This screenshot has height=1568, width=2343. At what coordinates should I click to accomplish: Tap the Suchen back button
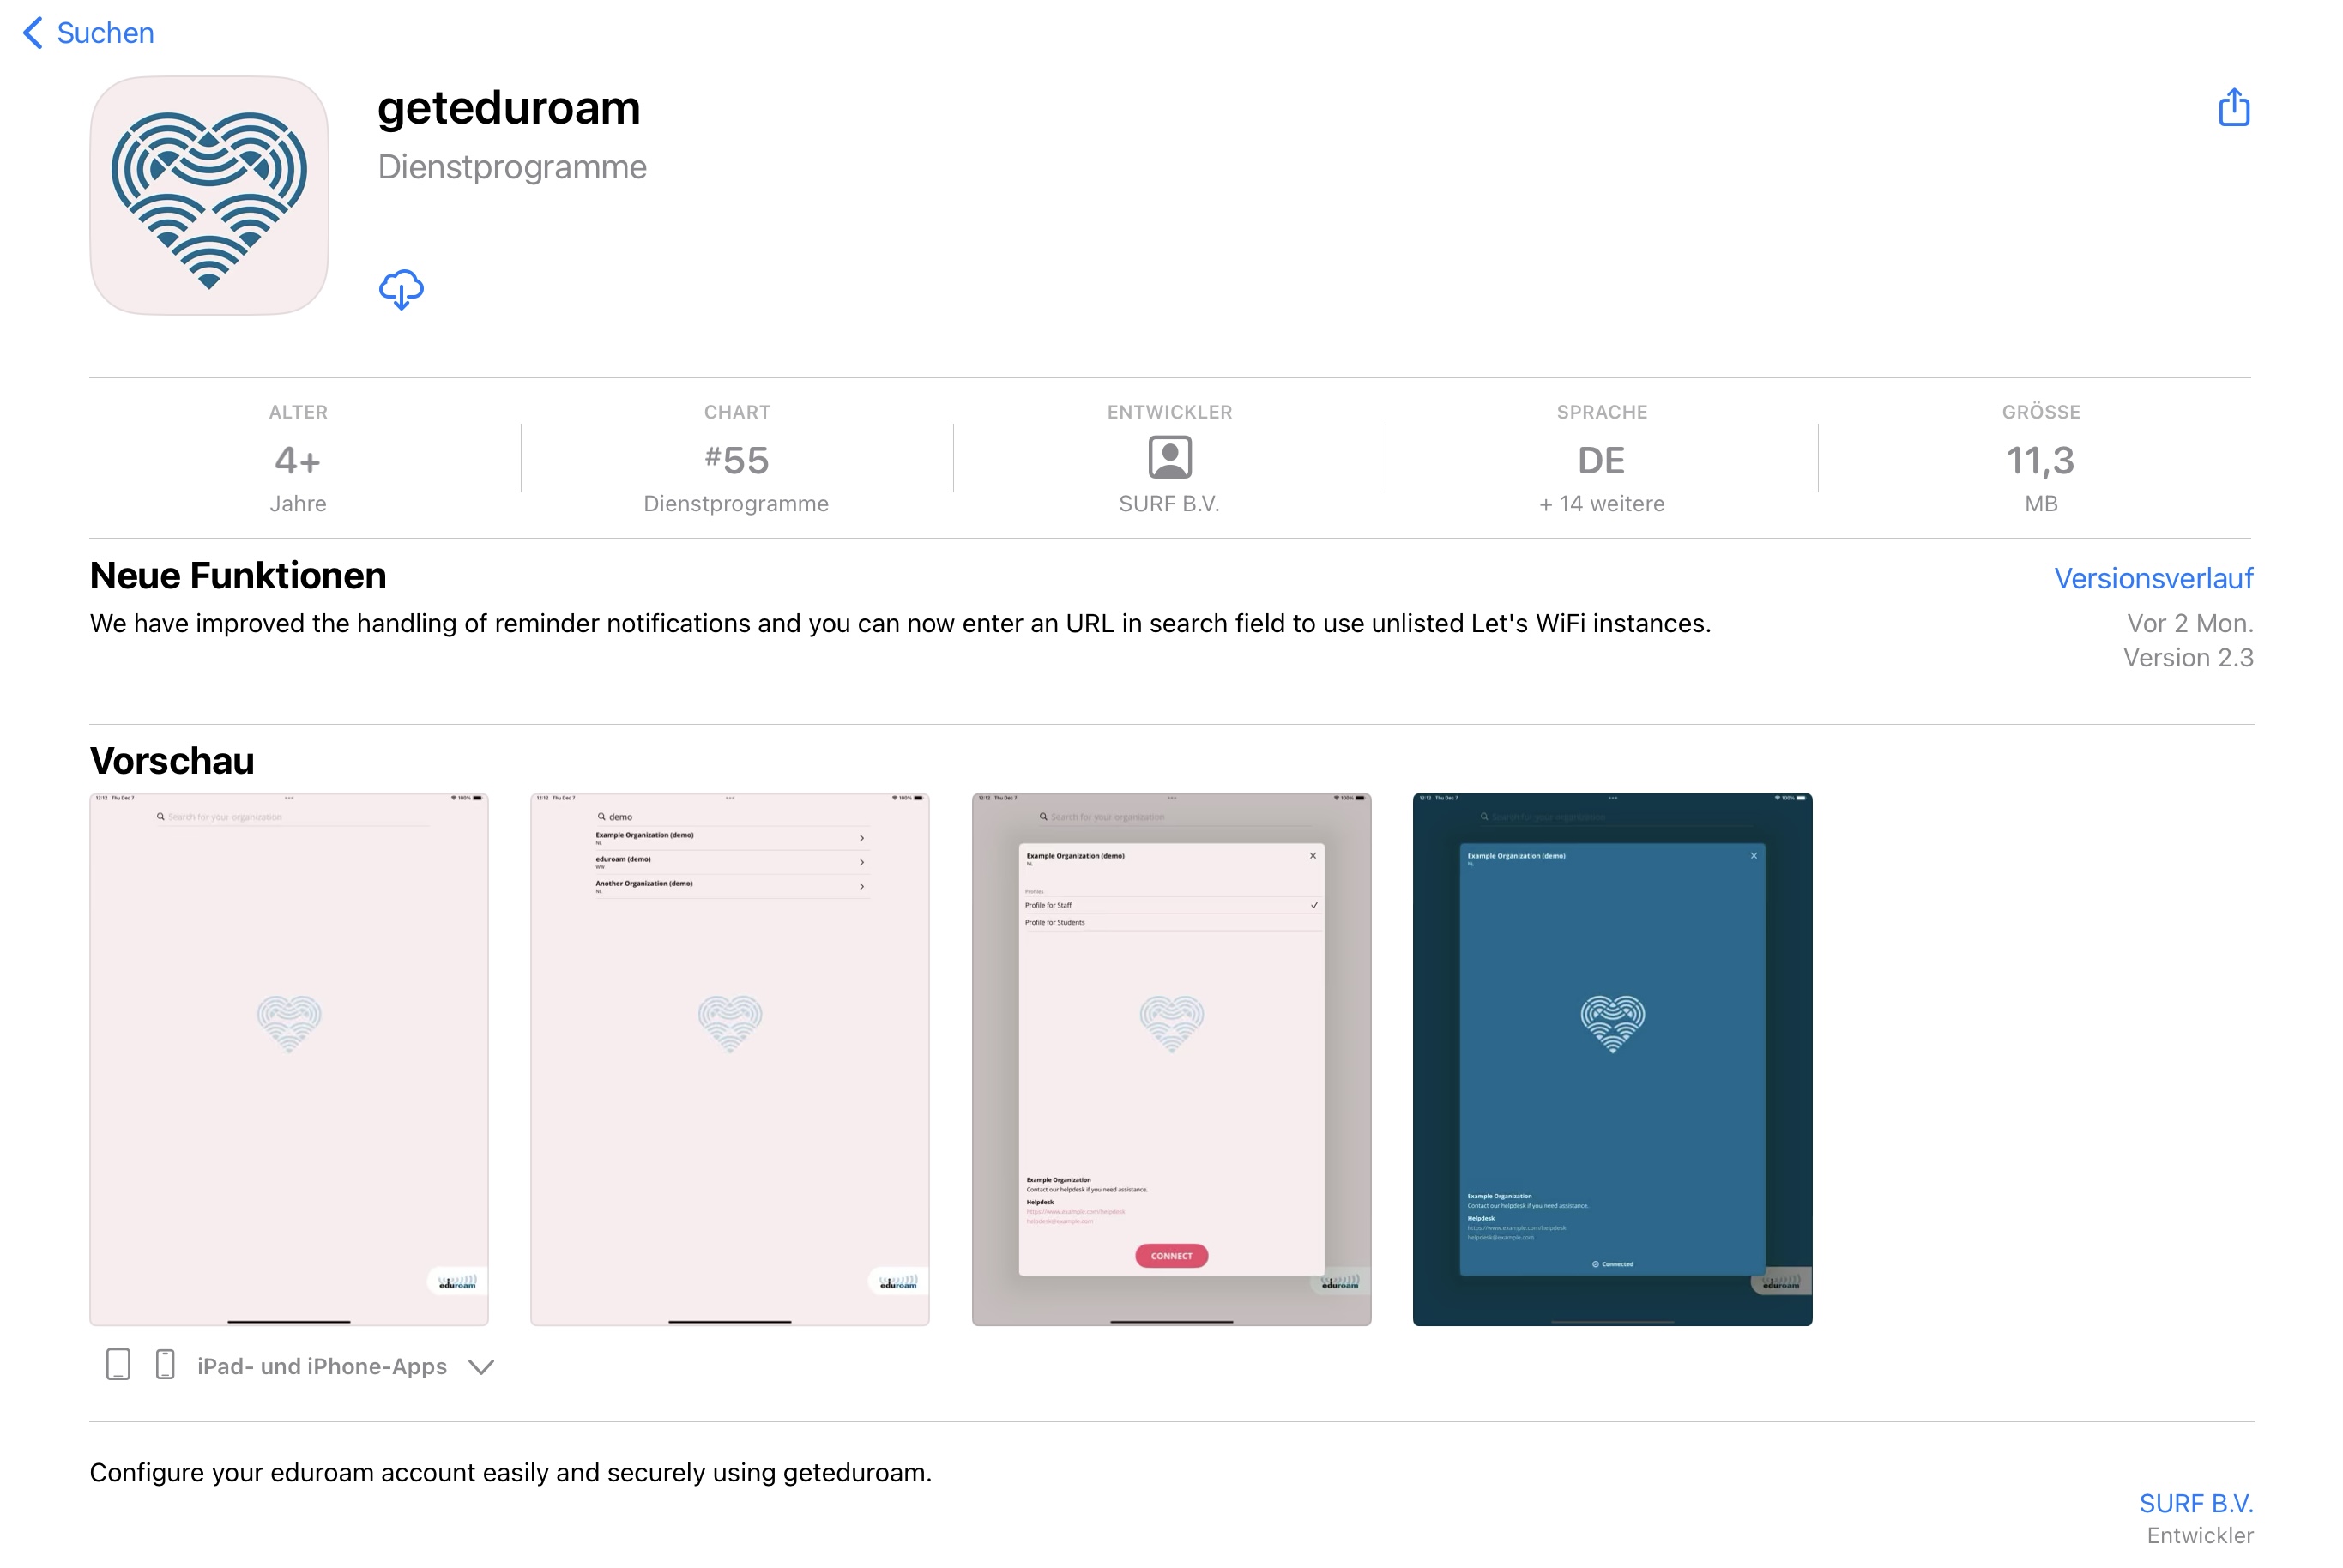pos(88,33)
